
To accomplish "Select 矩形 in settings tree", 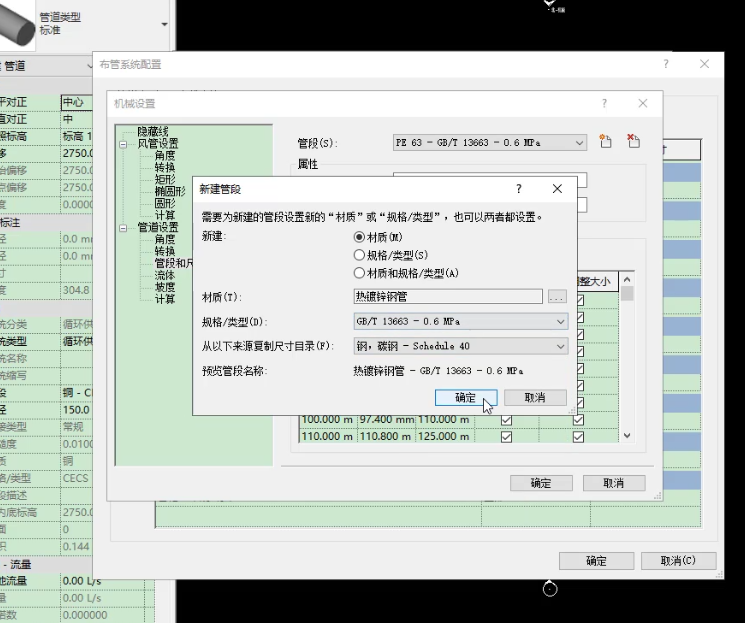I will point(164,179).
